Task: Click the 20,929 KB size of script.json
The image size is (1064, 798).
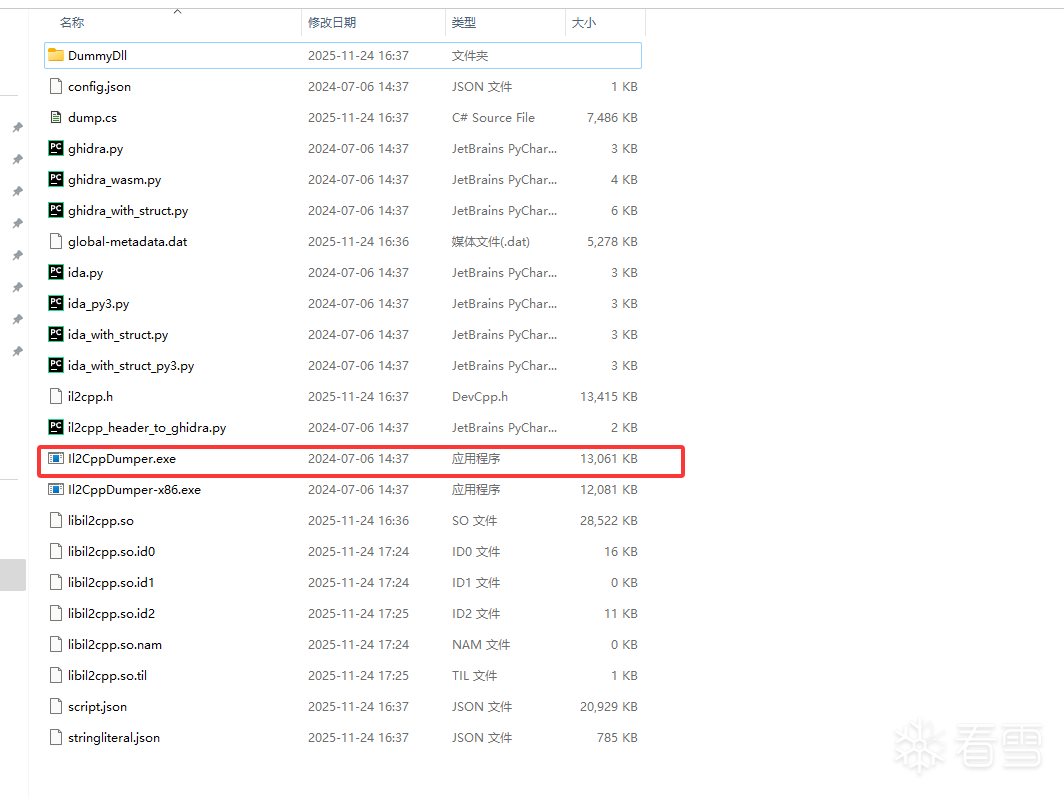Action: coord(609,706)
